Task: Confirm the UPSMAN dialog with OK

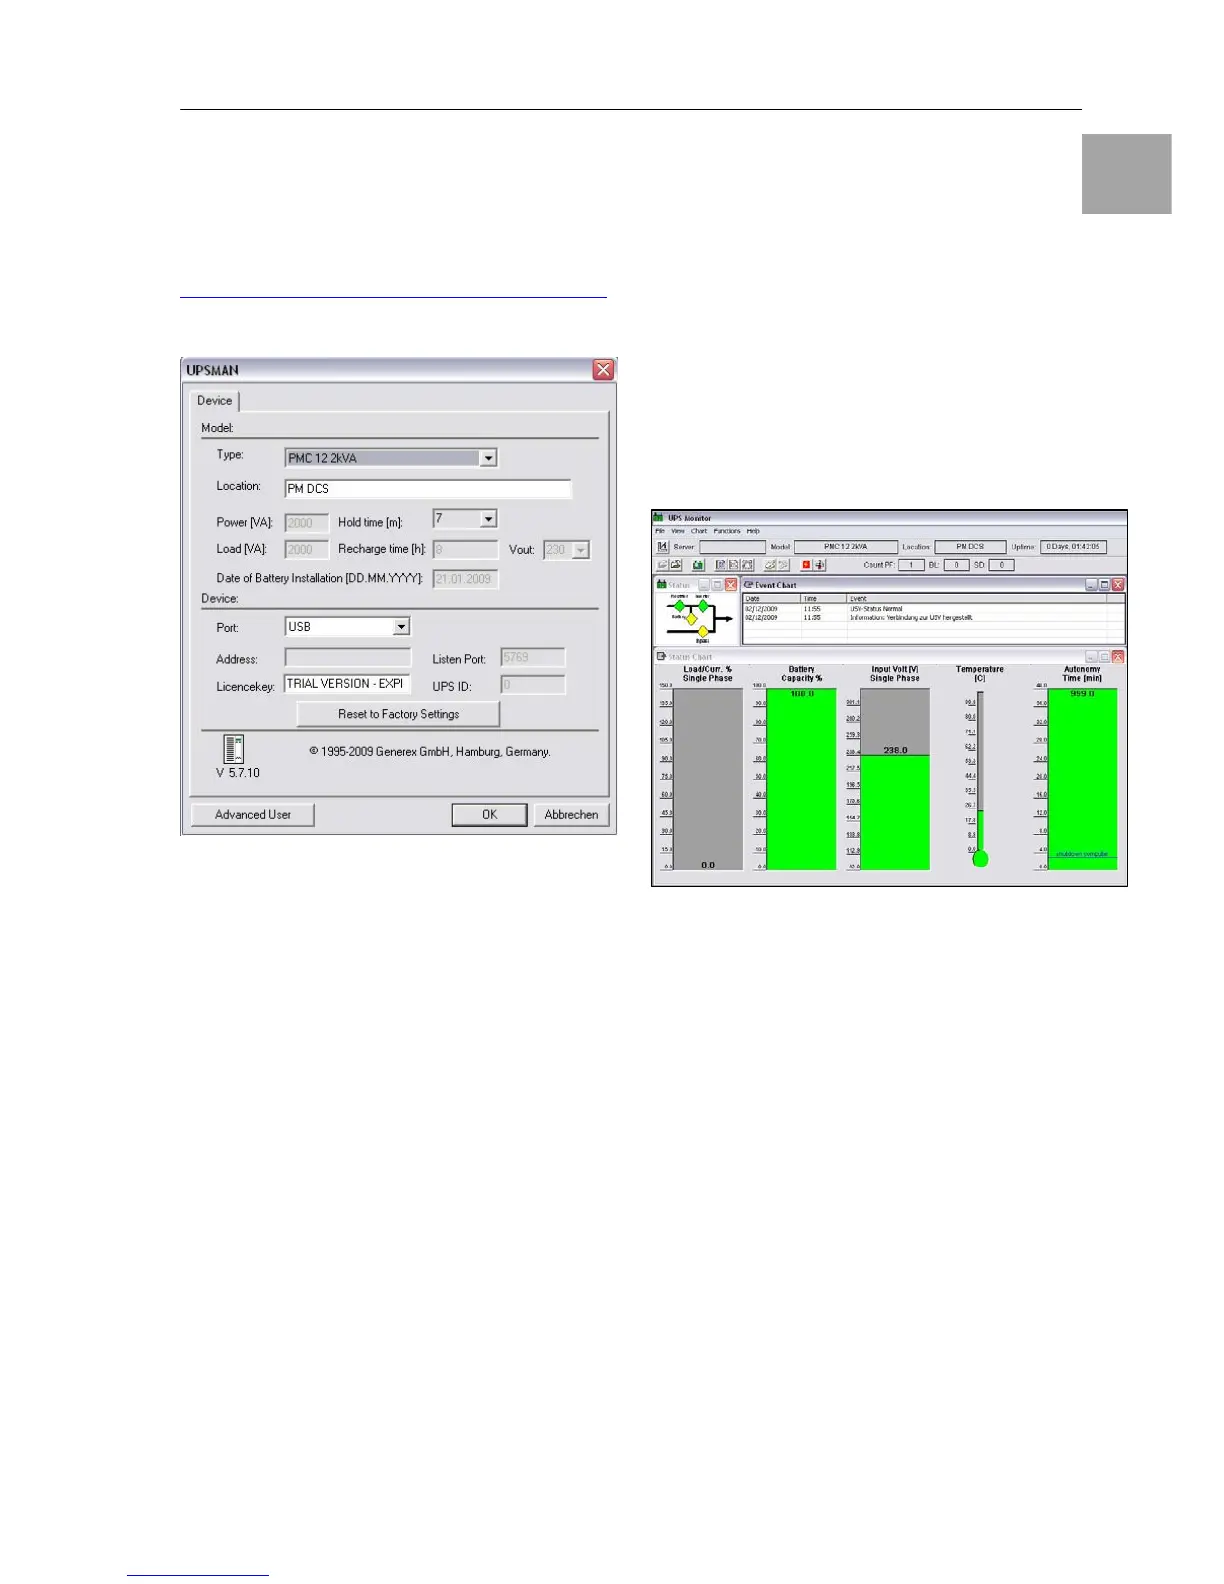Action: (489, 815)
